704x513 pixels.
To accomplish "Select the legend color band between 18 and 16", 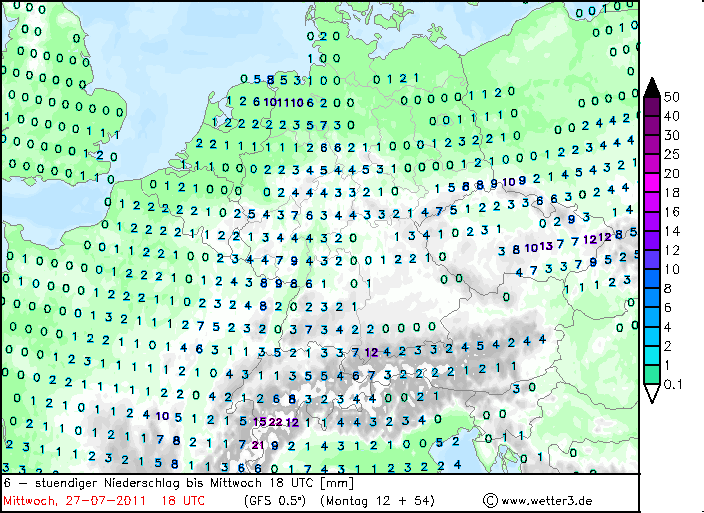I will pos(652,202).
